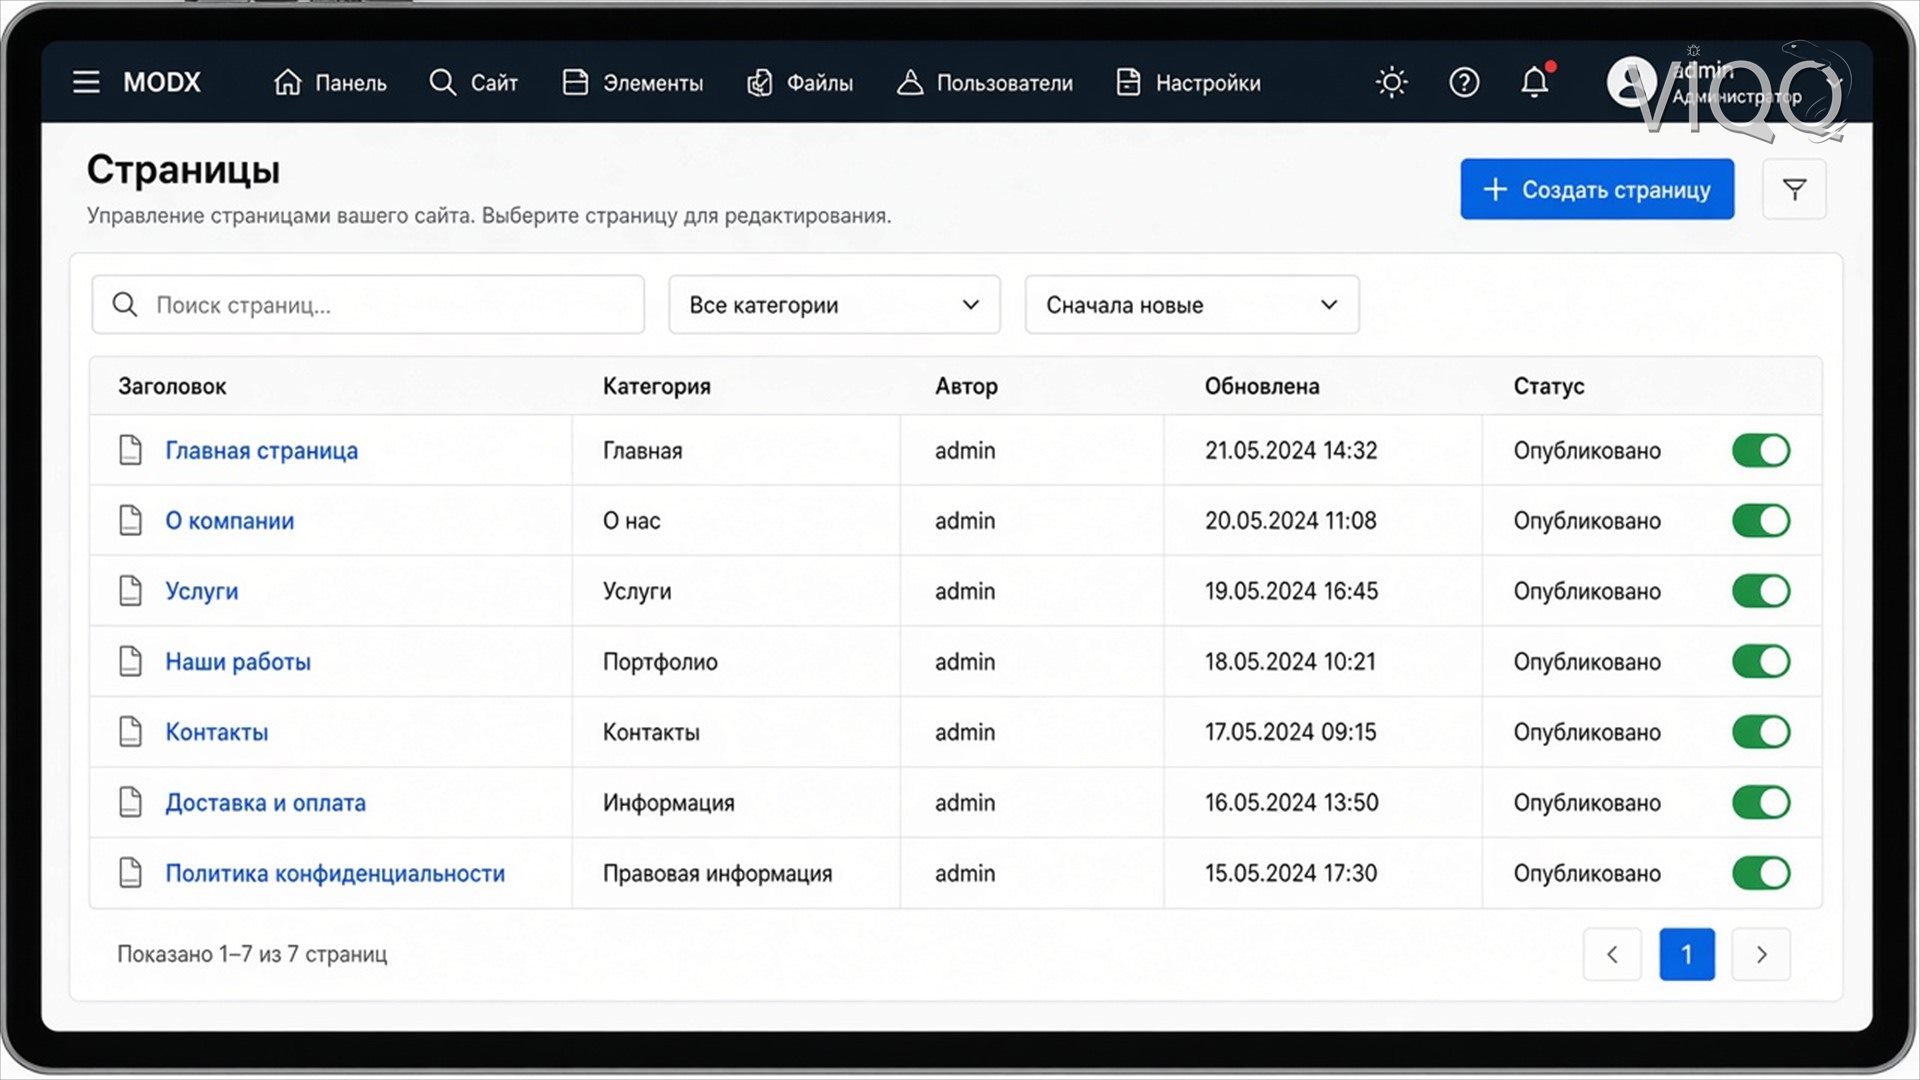The image size is (1920, 1080).
Task: Open the Панель menu item
Action: click(330, 82)
